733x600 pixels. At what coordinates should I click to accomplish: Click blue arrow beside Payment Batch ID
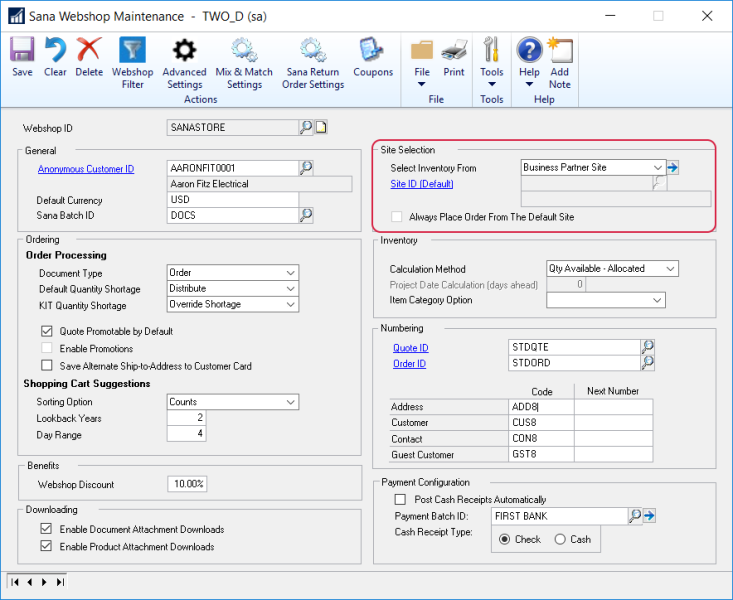click(649, 516)
